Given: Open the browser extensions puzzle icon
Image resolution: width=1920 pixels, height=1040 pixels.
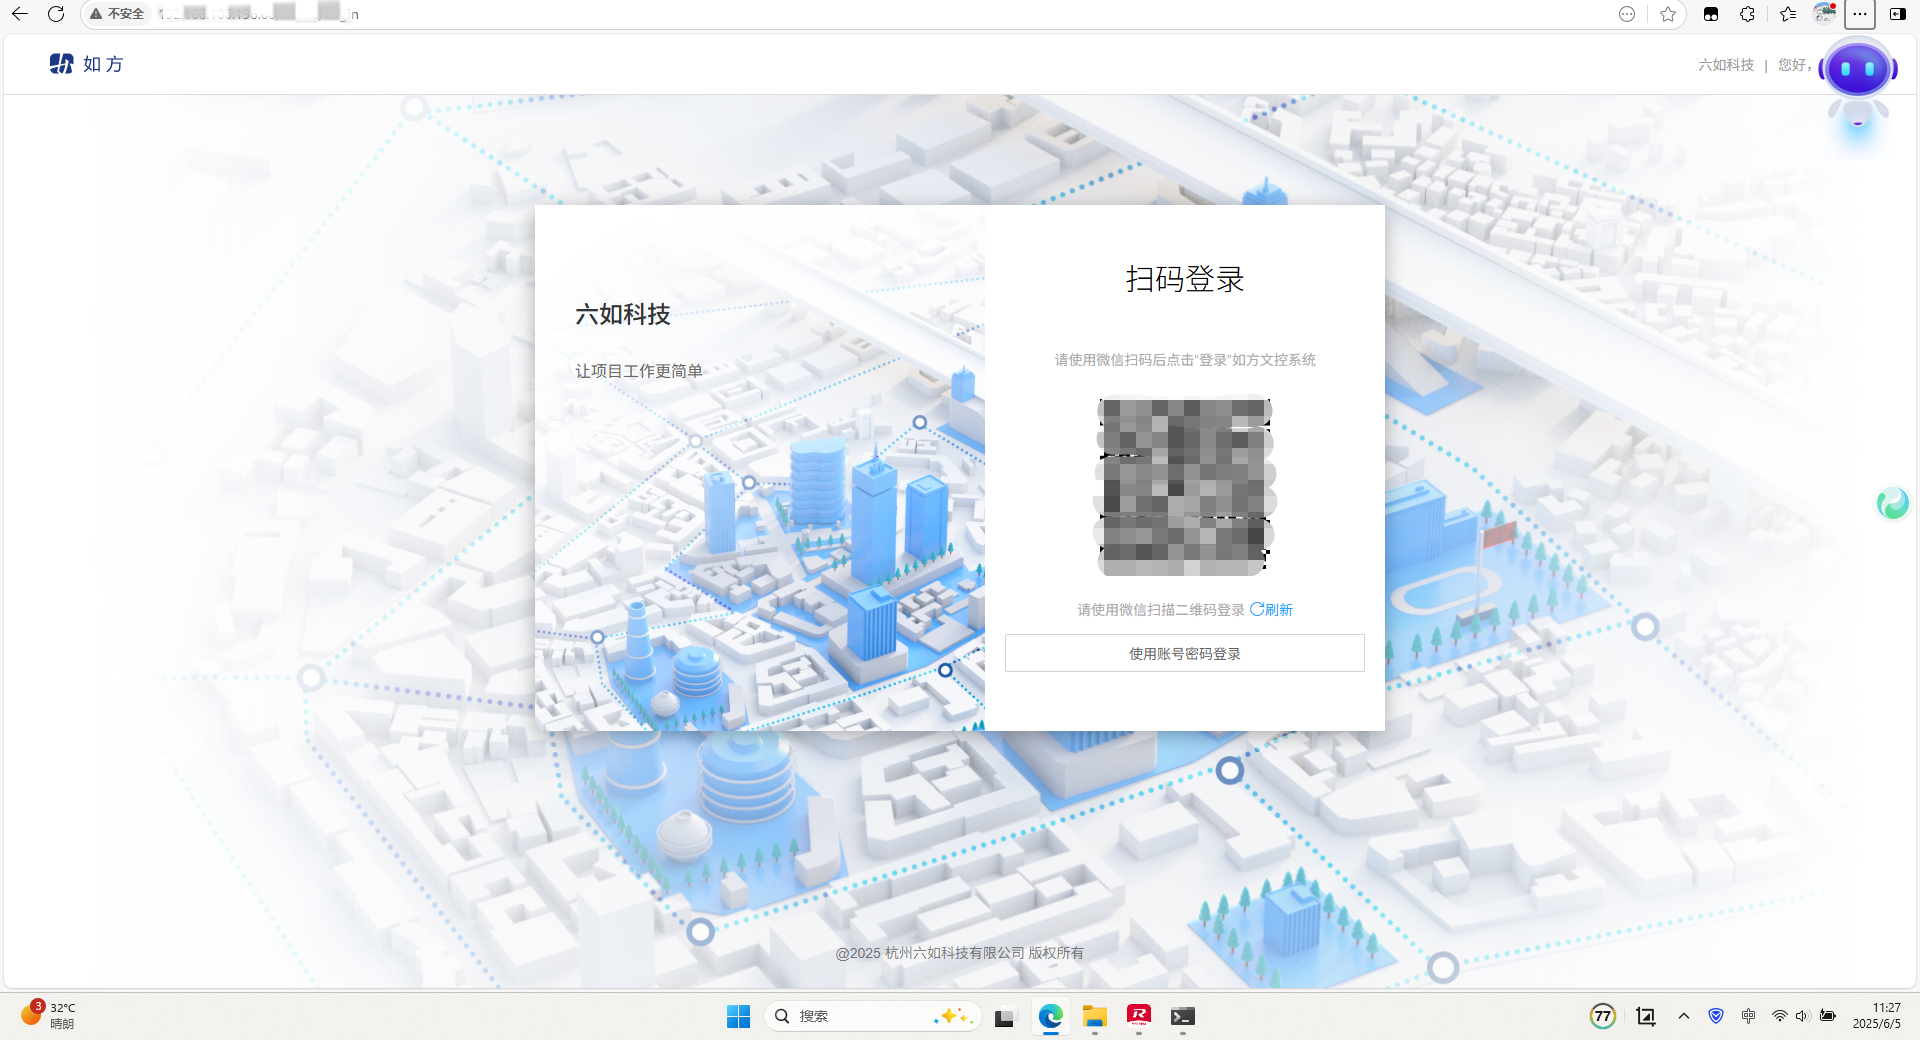Looking at the screenshot, I should coord(1747,14).
